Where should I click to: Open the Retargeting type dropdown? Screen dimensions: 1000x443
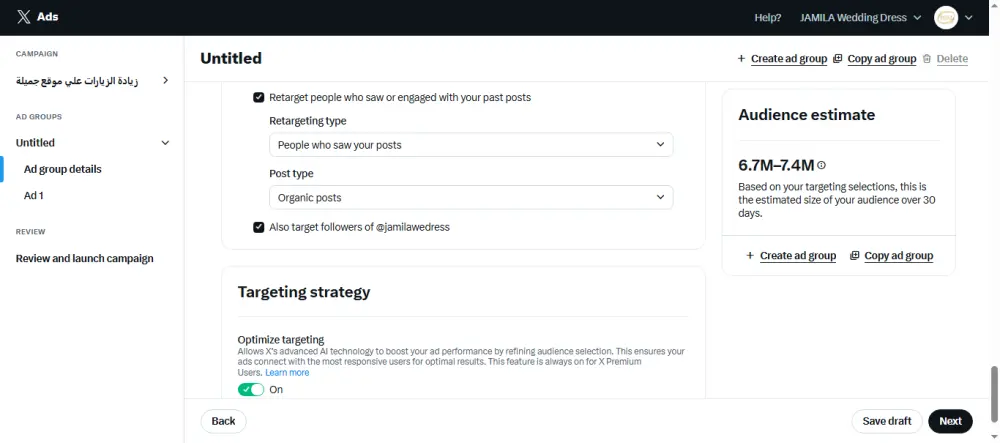pyautogui.click(x=471, y=145)
